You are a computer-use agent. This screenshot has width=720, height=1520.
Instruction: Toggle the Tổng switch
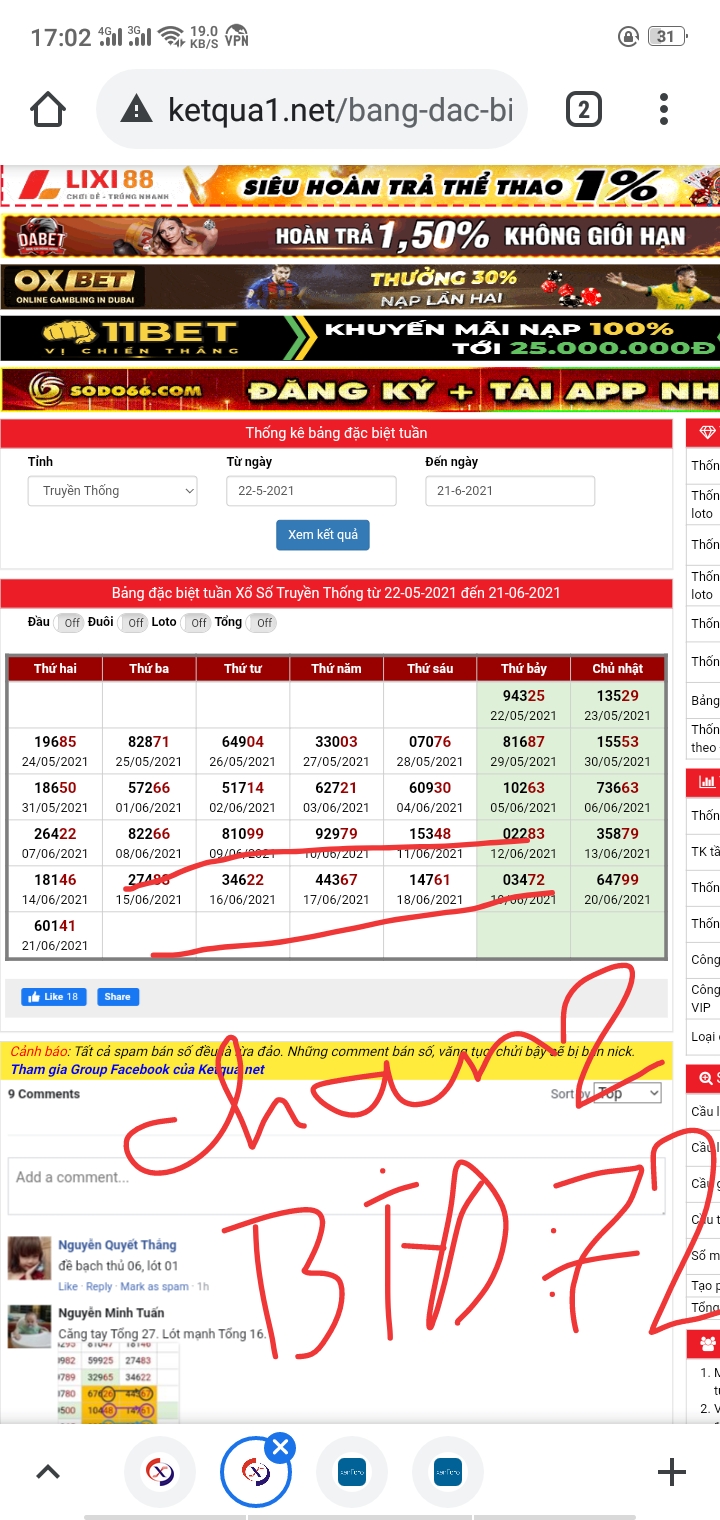pos(261,622)
